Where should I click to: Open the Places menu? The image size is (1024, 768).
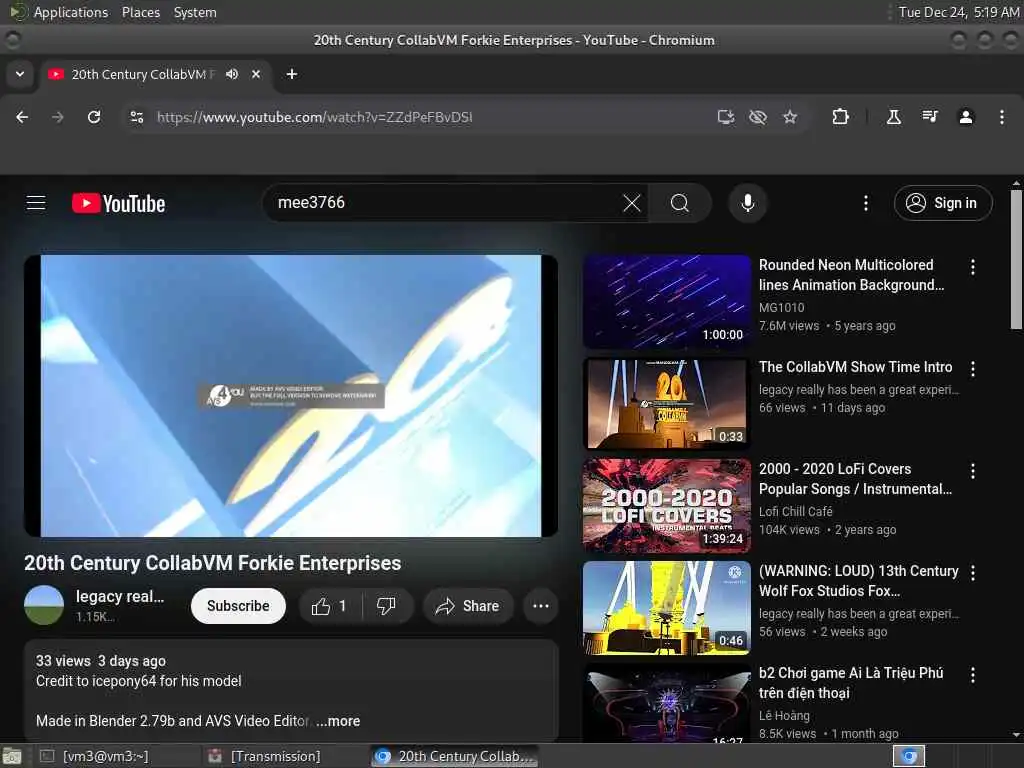coord(140,12)
